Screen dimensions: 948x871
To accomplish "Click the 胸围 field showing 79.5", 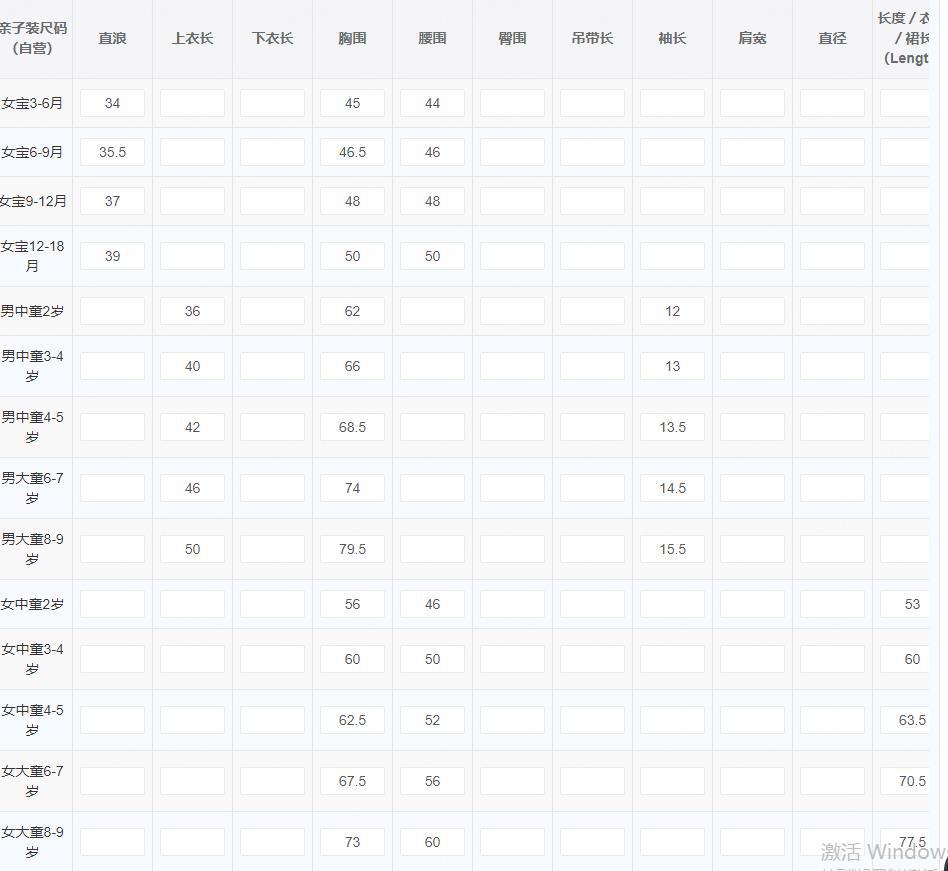I will pos(352,549).
